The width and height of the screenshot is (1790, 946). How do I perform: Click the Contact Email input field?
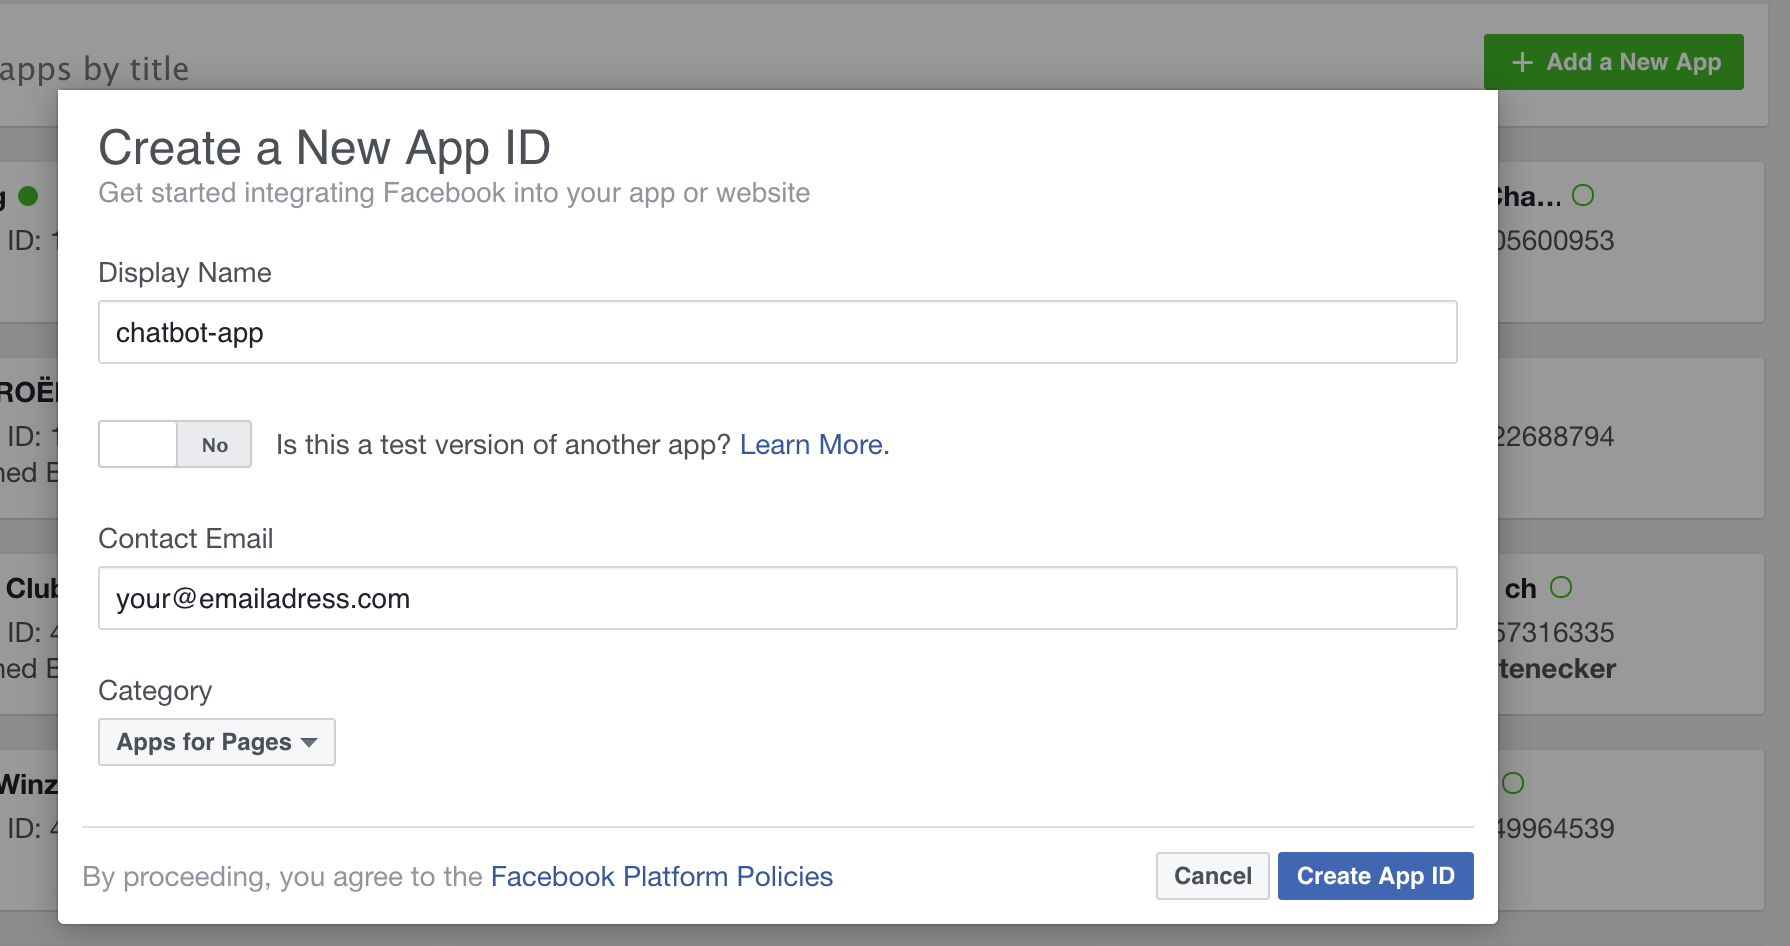point(777,598)
